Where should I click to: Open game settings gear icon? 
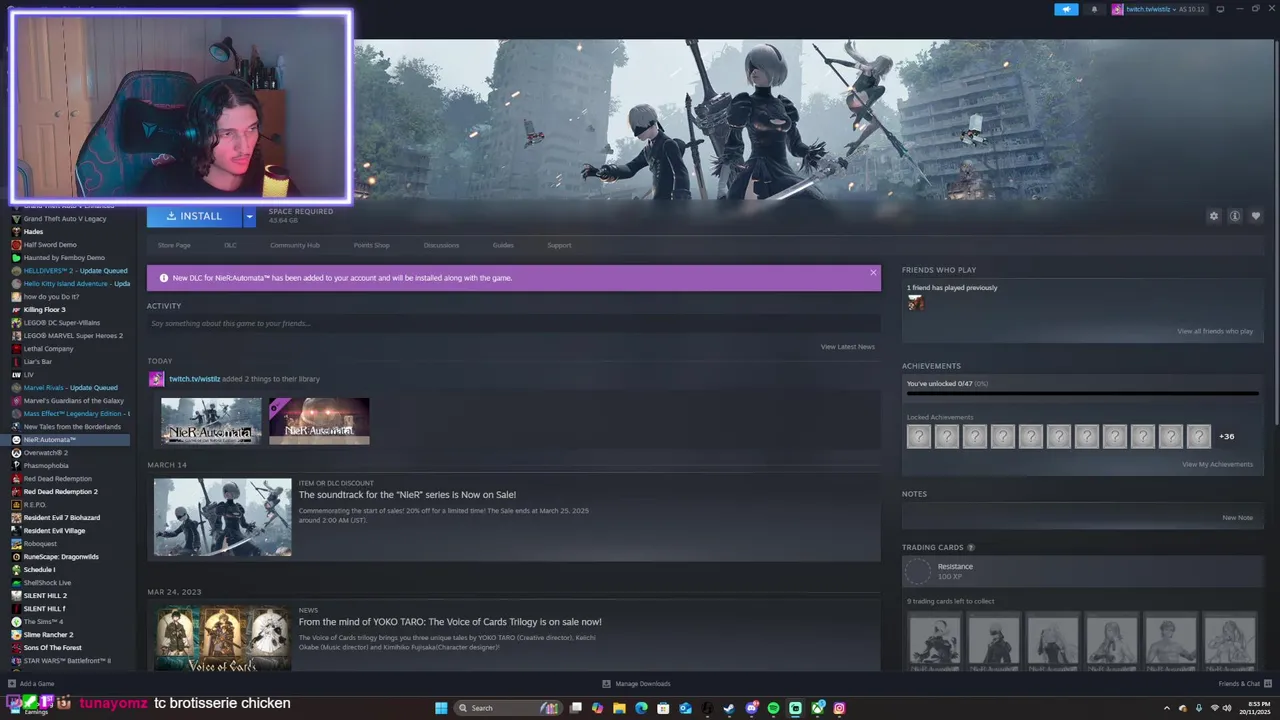(1214, 216)
